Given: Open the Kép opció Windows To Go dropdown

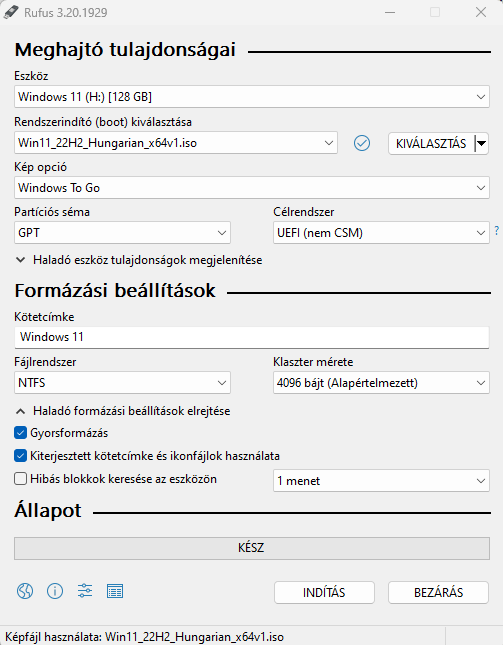Looking at the screenshot, I should pos(252,188).
